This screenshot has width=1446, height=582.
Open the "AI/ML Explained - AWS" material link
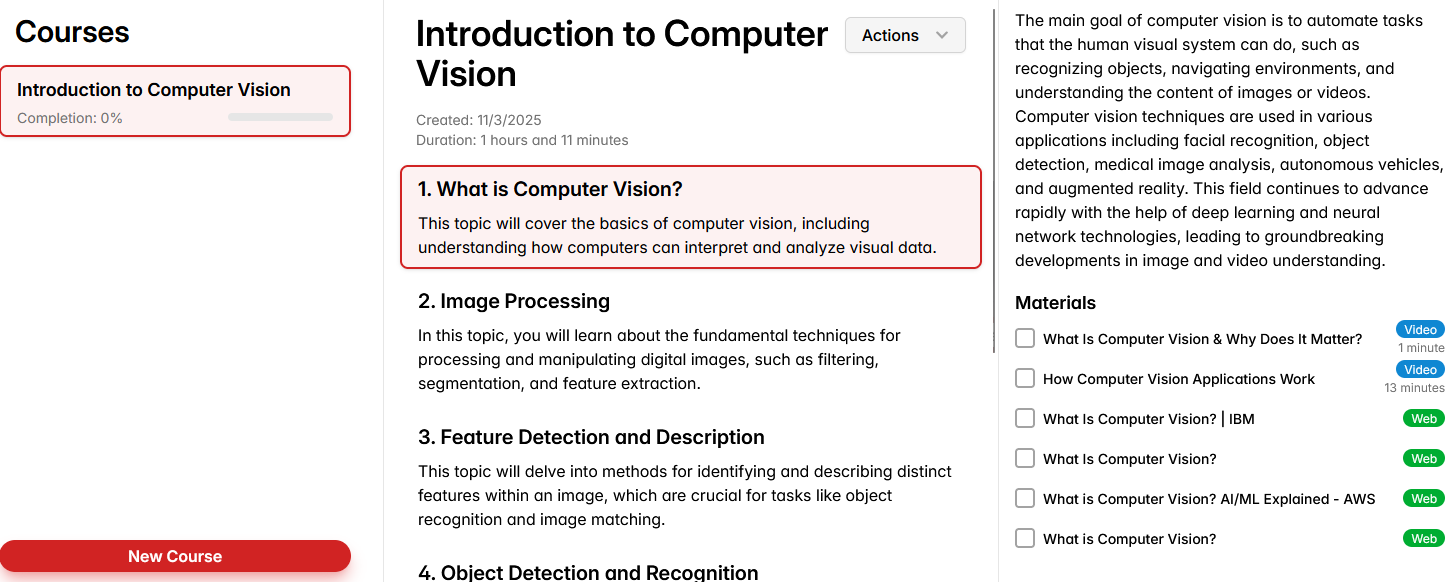pyautogui.click(x=1208, y=499)
